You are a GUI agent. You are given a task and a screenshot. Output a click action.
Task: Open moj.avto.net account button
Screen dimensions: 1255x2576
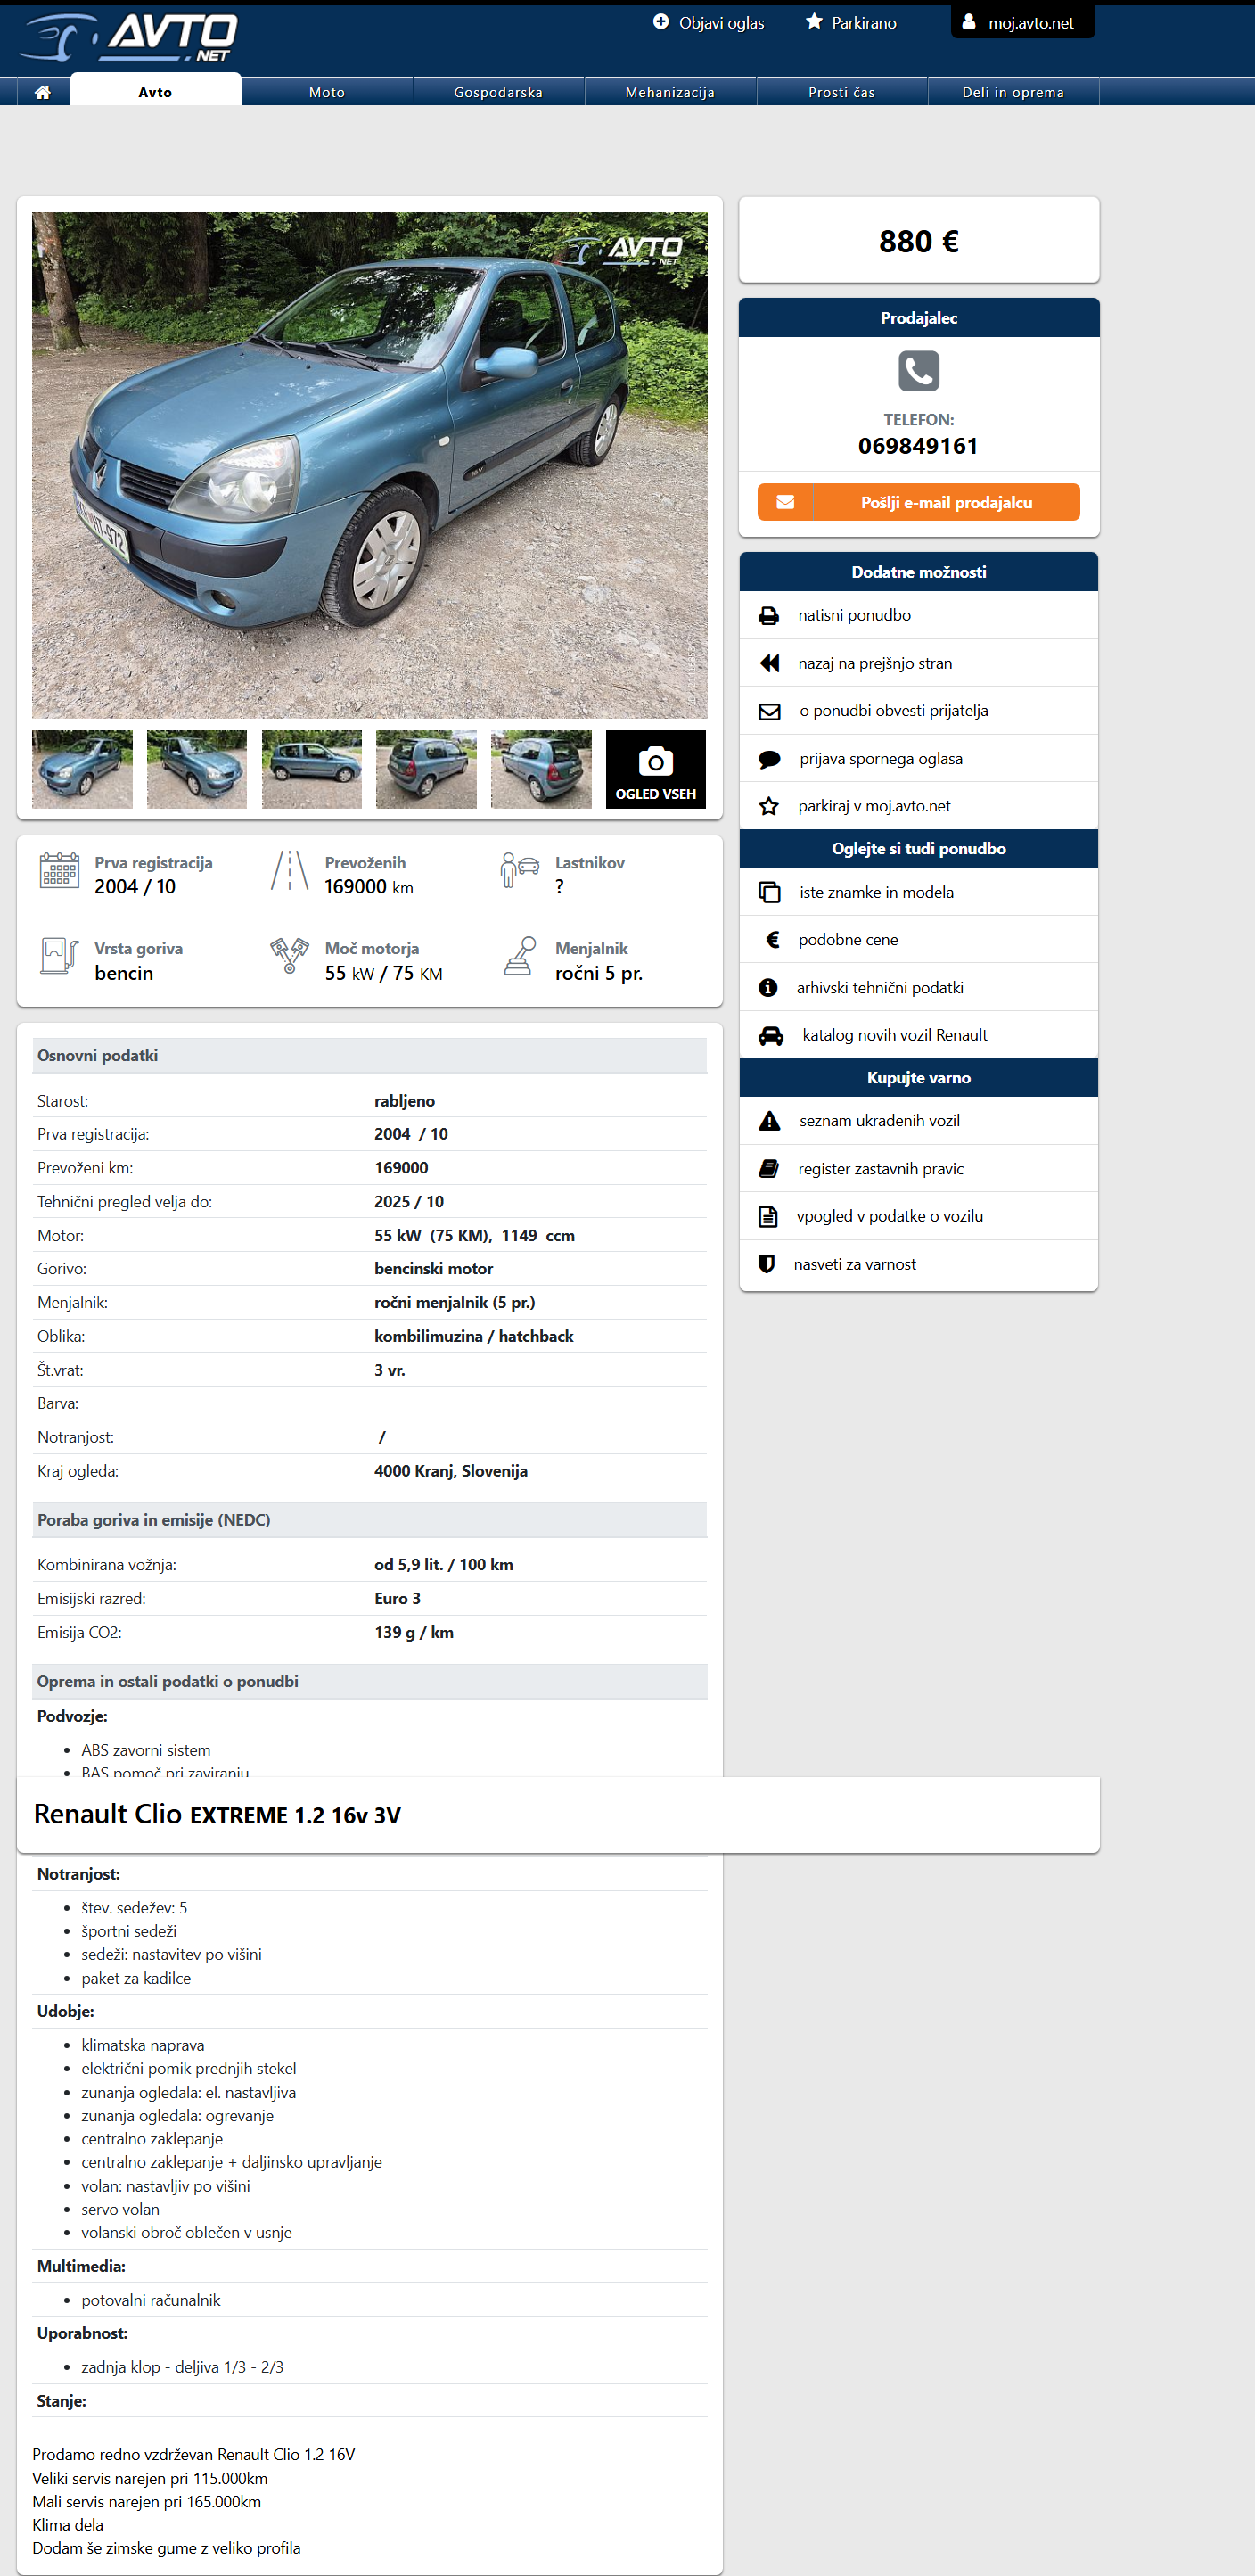coord(1022,21)
